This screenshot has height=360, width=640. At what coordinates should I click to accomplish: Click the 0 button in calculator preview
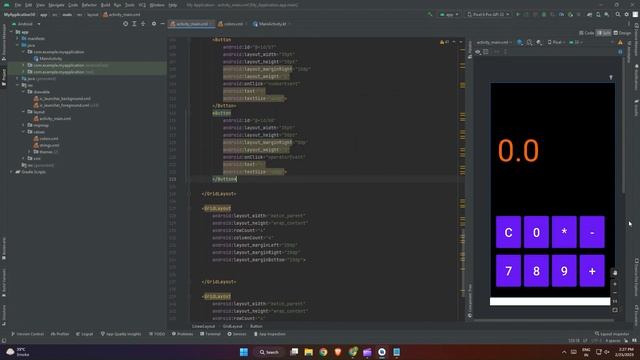(x=536, y=232)
